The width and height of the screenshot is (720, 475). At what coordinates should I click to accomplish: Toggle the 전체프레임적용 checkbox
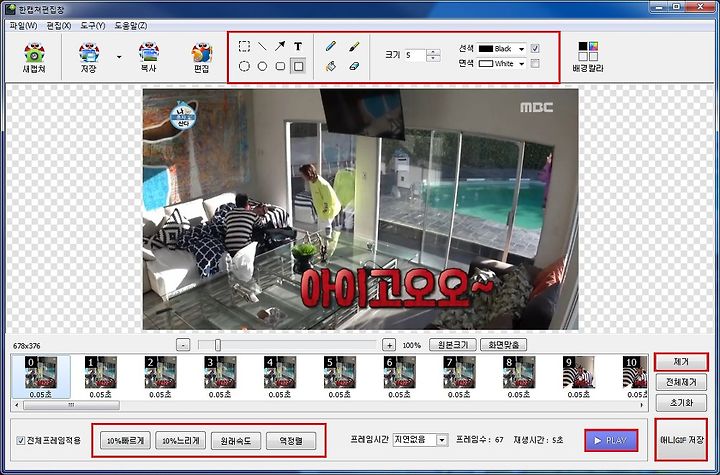[x=21, y=441]
